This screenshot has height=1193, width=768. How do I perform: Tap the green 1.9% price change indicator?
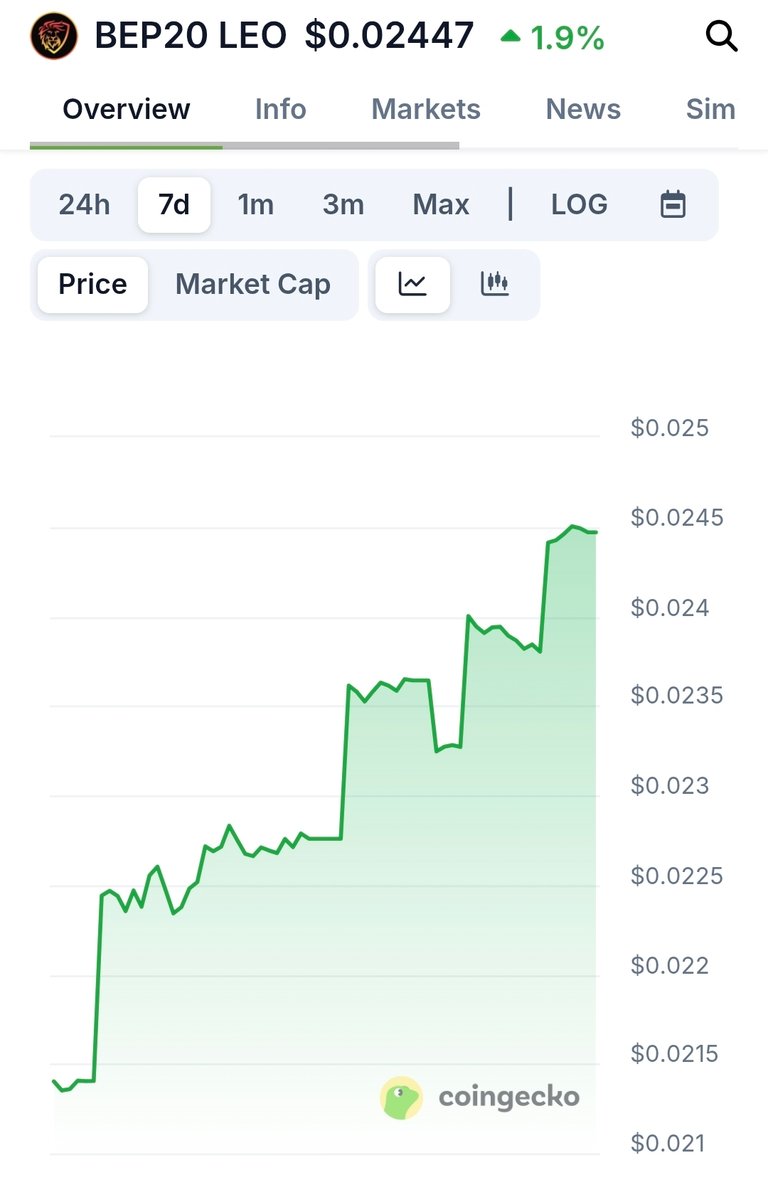[553, 37]
